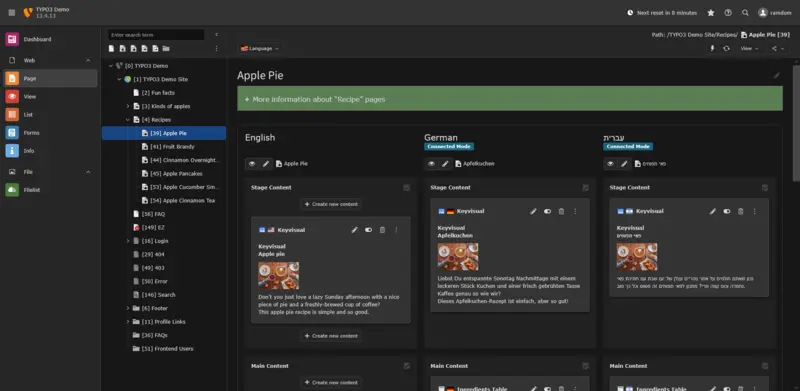800x391 pixels.
Task: Toggle visibility of Hebrew translation page
Action: click(610, 164)
